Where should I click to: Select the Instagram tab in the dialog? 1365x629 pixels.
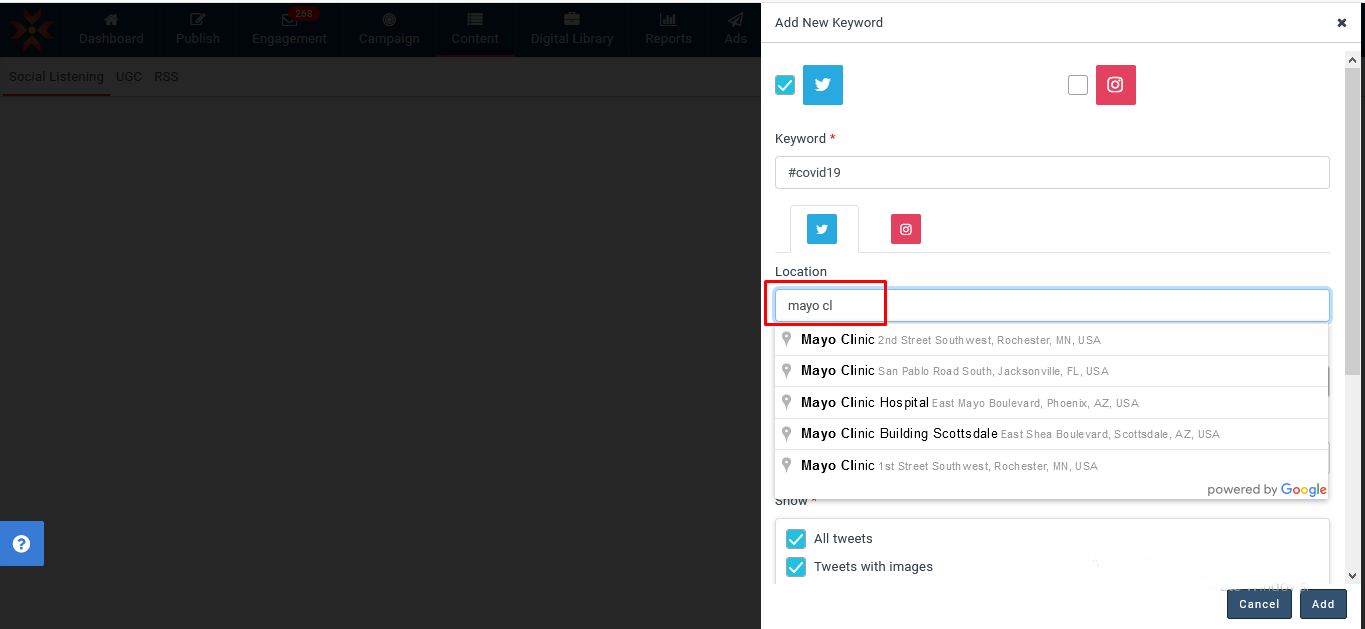[x=905, y=228]
